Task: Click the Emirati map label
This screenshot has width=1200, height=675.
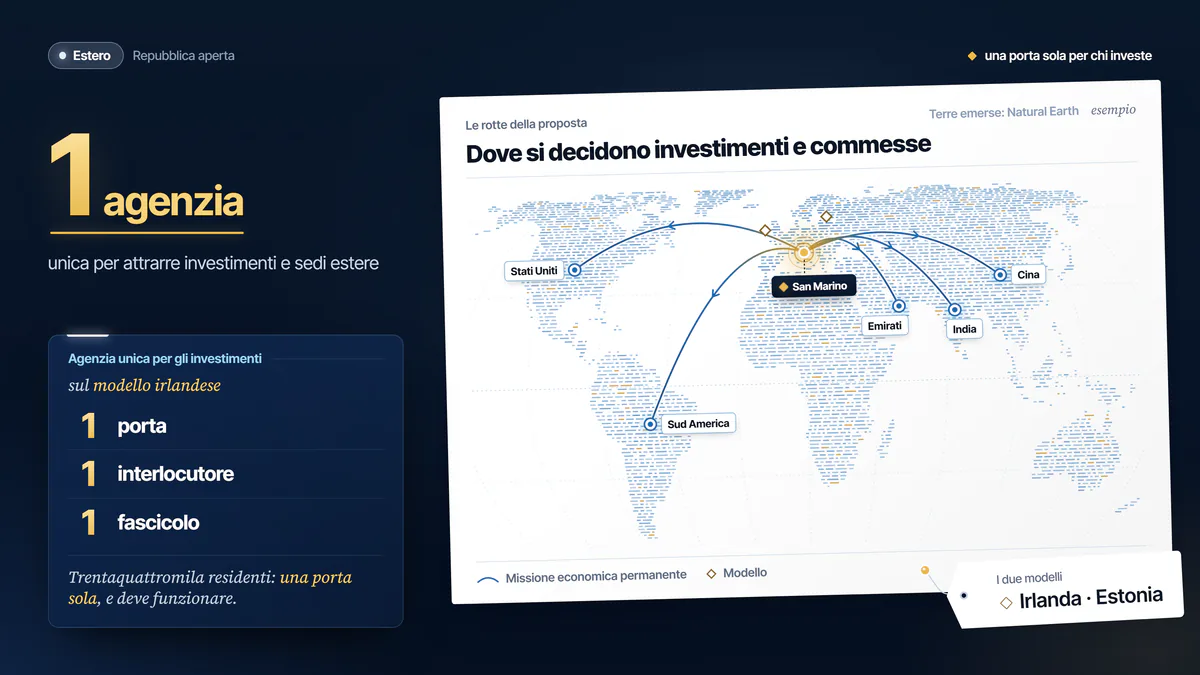Action: (885, 326)
